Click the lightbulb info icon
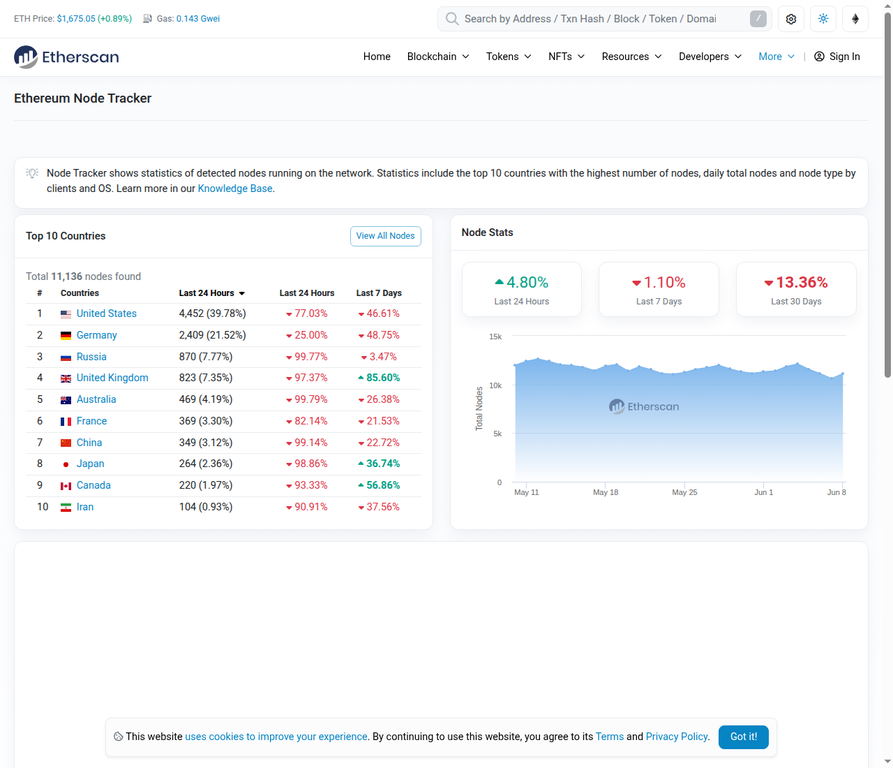 pyautogui.click(x=32, y=173)
